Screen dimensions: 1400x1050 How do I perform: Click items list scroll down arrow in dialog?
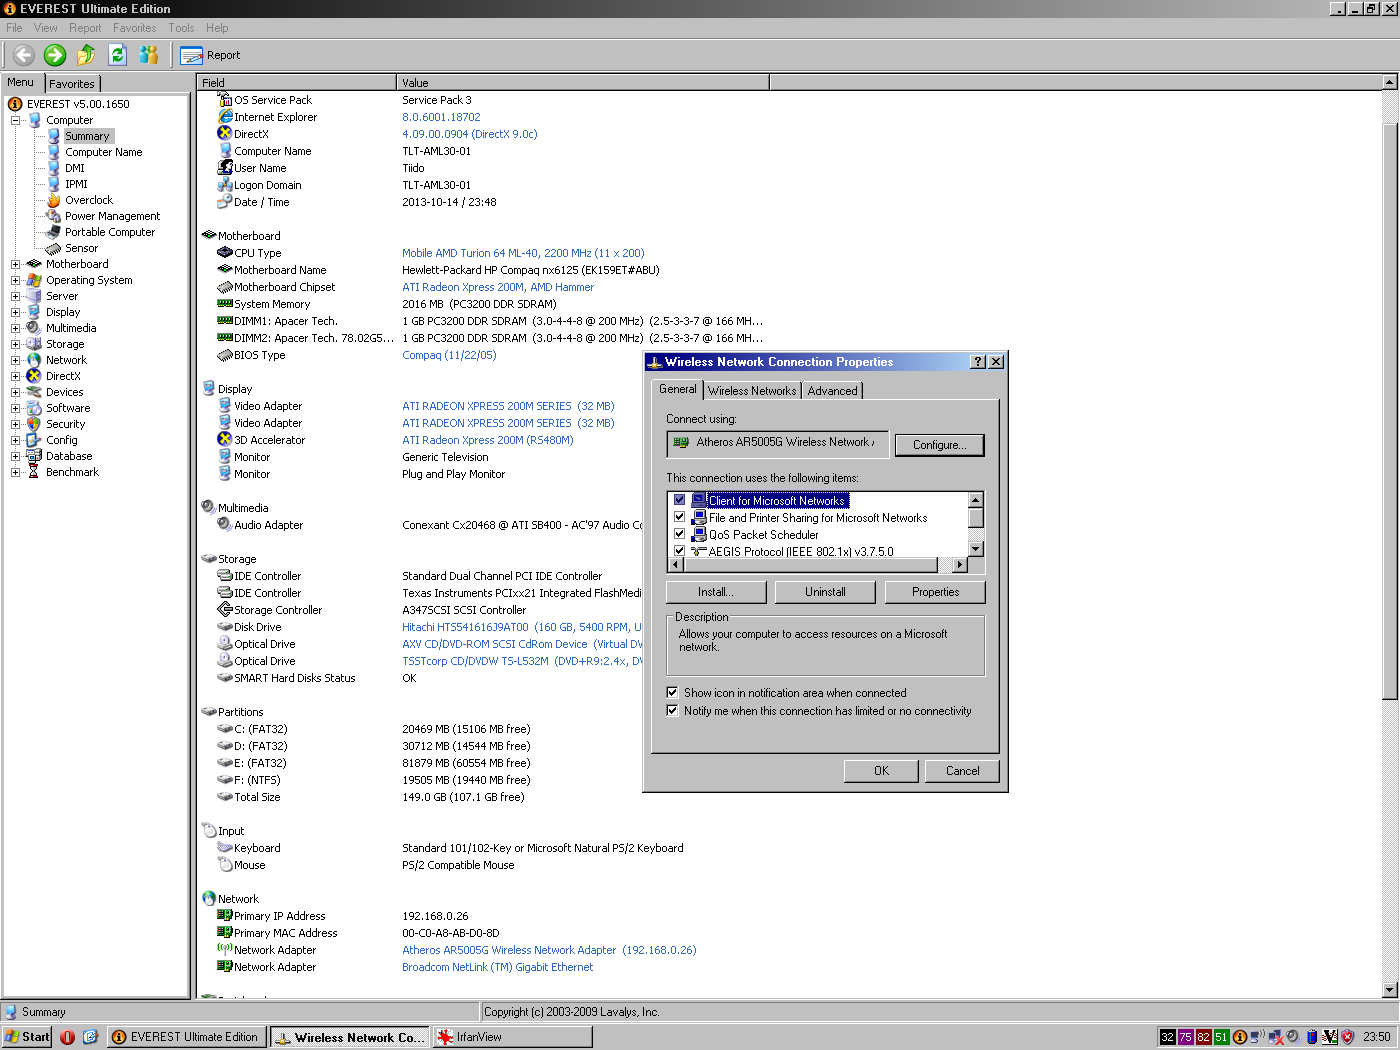point(976,549)
